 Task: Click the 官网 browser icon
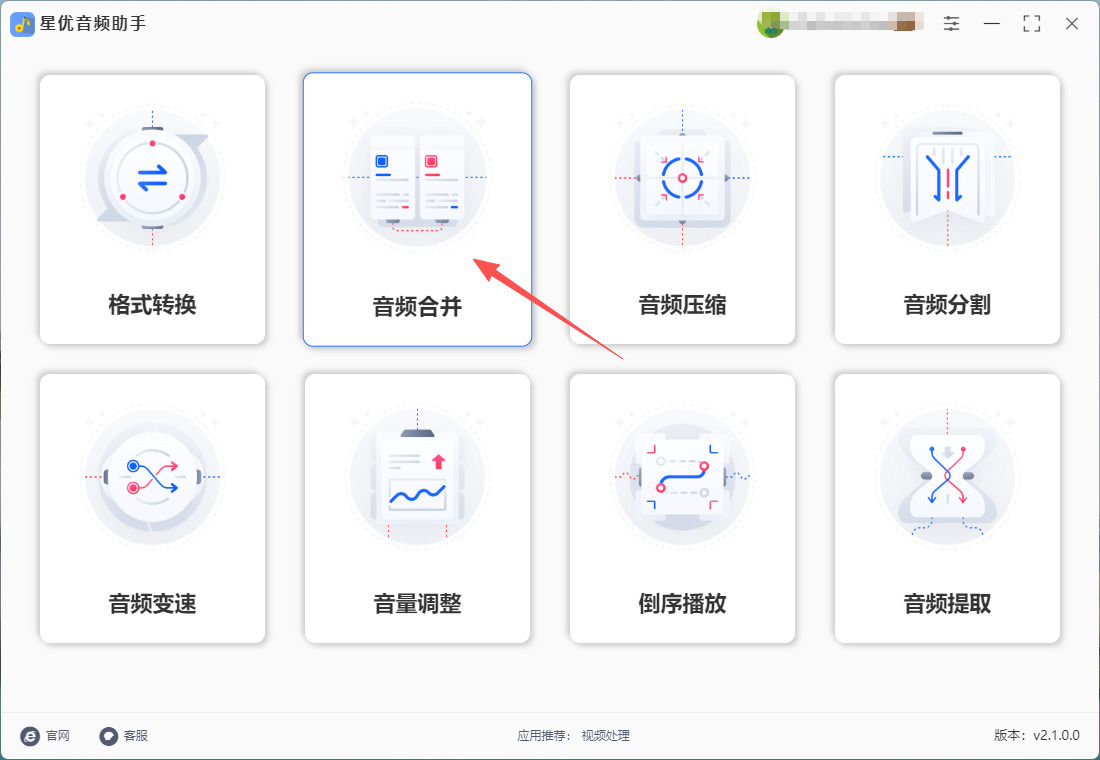point(30,735)
